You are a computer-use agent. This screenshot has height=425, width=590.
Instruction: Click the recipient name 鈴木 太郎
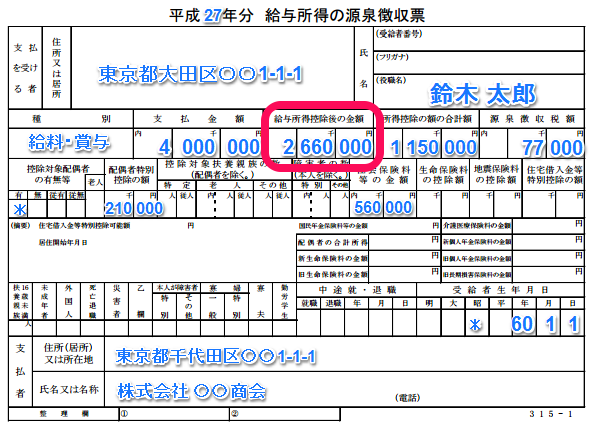(482, 94)
